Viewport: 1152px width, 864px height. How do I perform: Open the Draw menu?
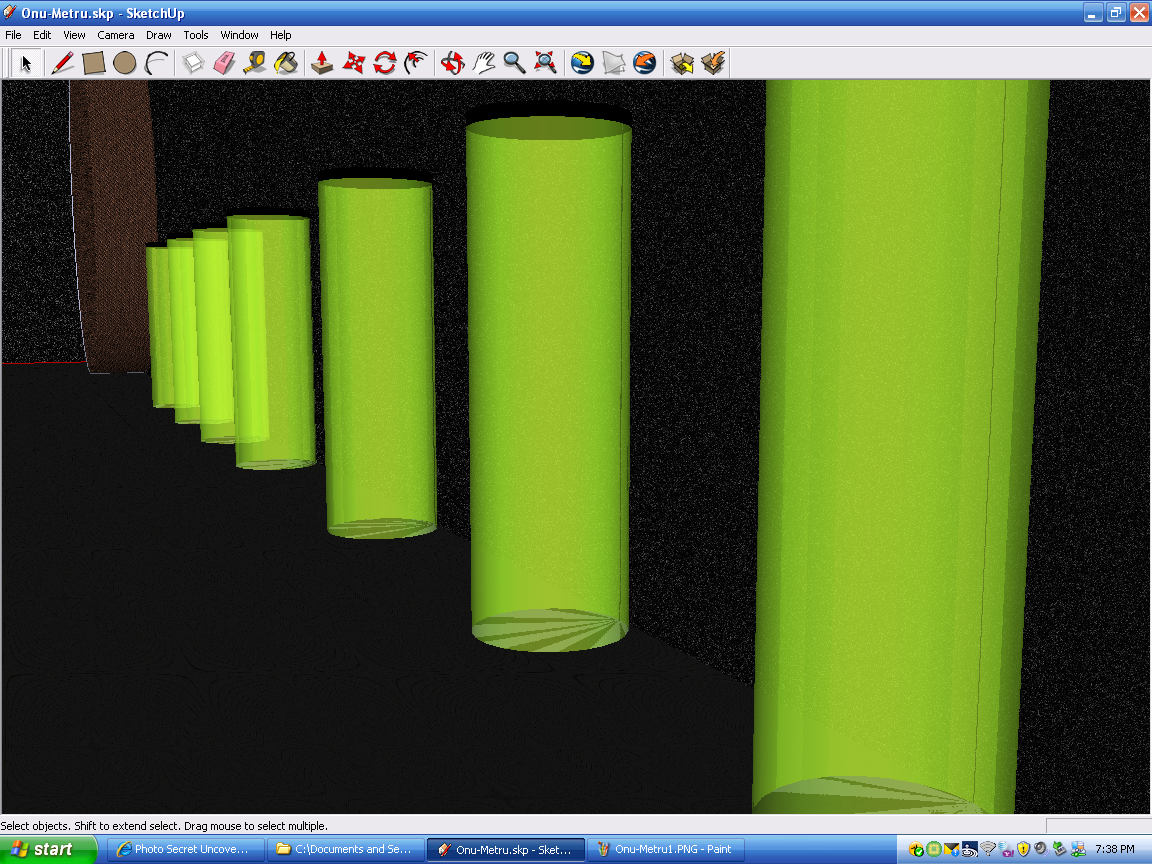point(159,35)
